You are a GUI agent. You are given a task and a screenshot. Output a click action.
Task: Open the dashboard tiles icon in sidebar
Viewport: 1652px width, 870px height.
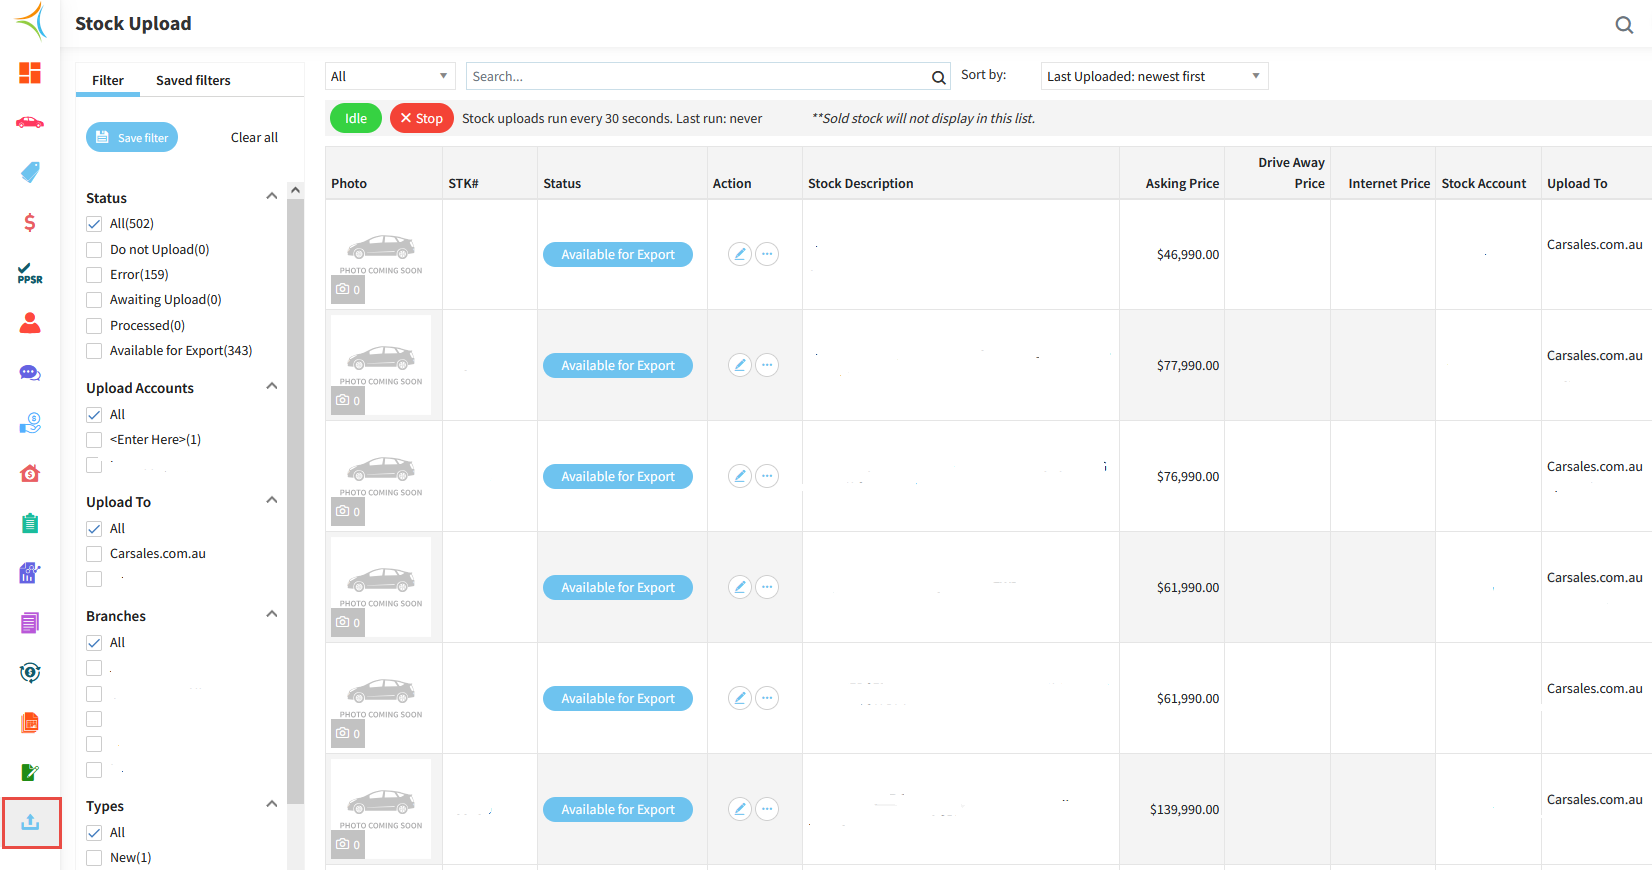[x=30, y=73]
